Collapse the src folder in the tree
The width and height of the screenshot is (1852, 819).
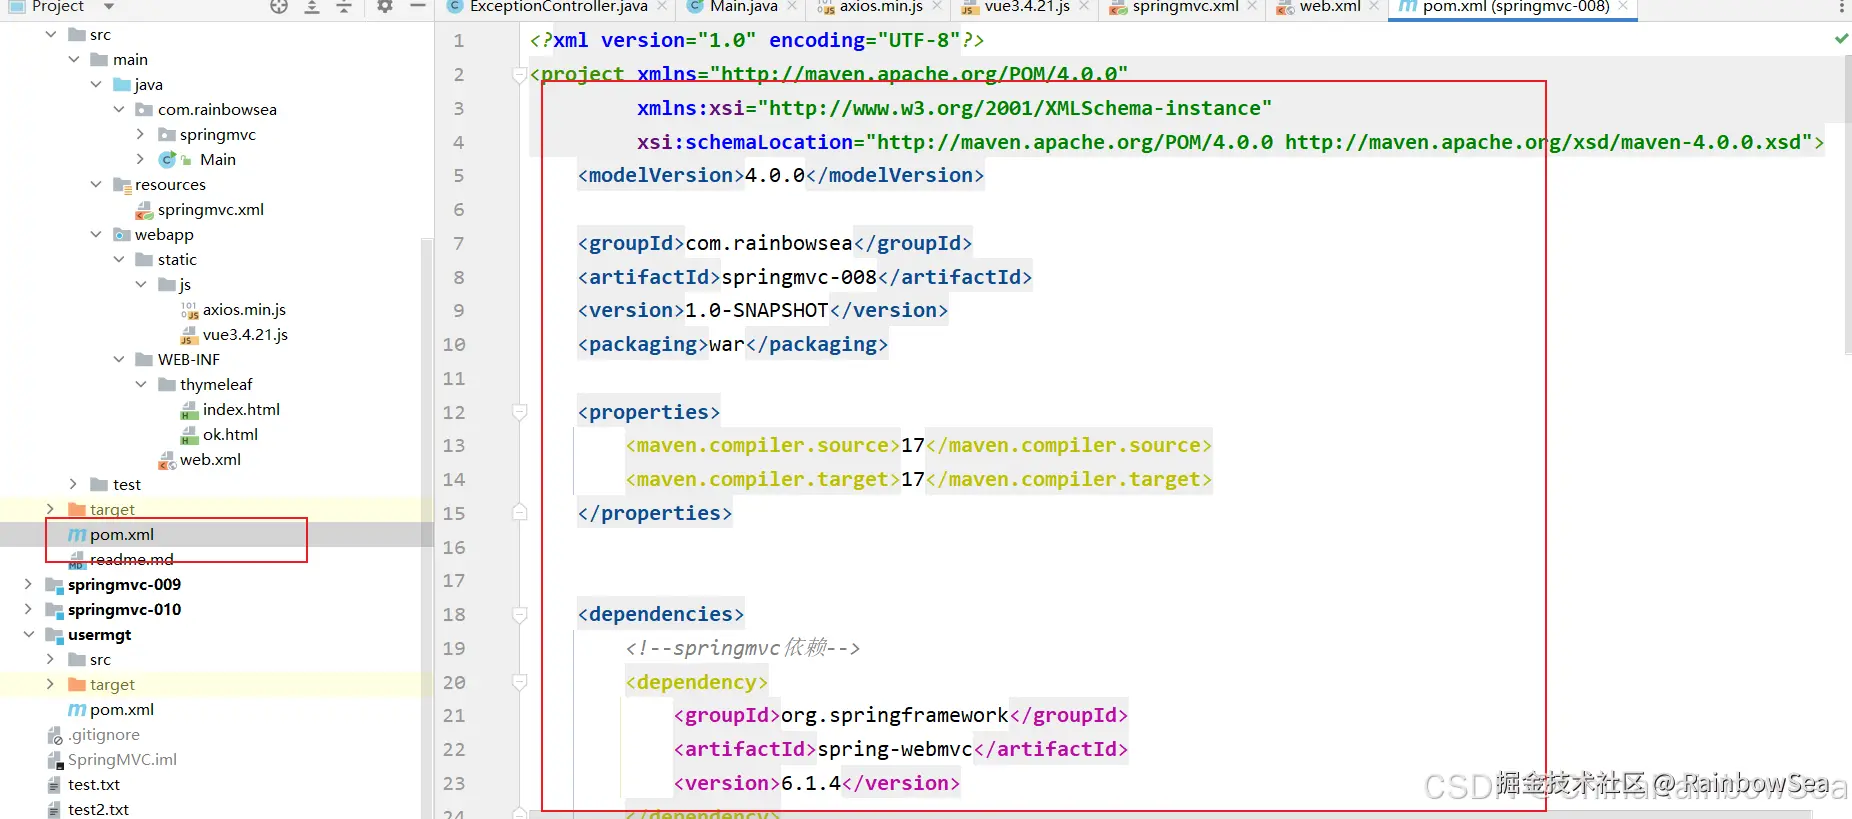pyautogui.click(x=51, y=34)
